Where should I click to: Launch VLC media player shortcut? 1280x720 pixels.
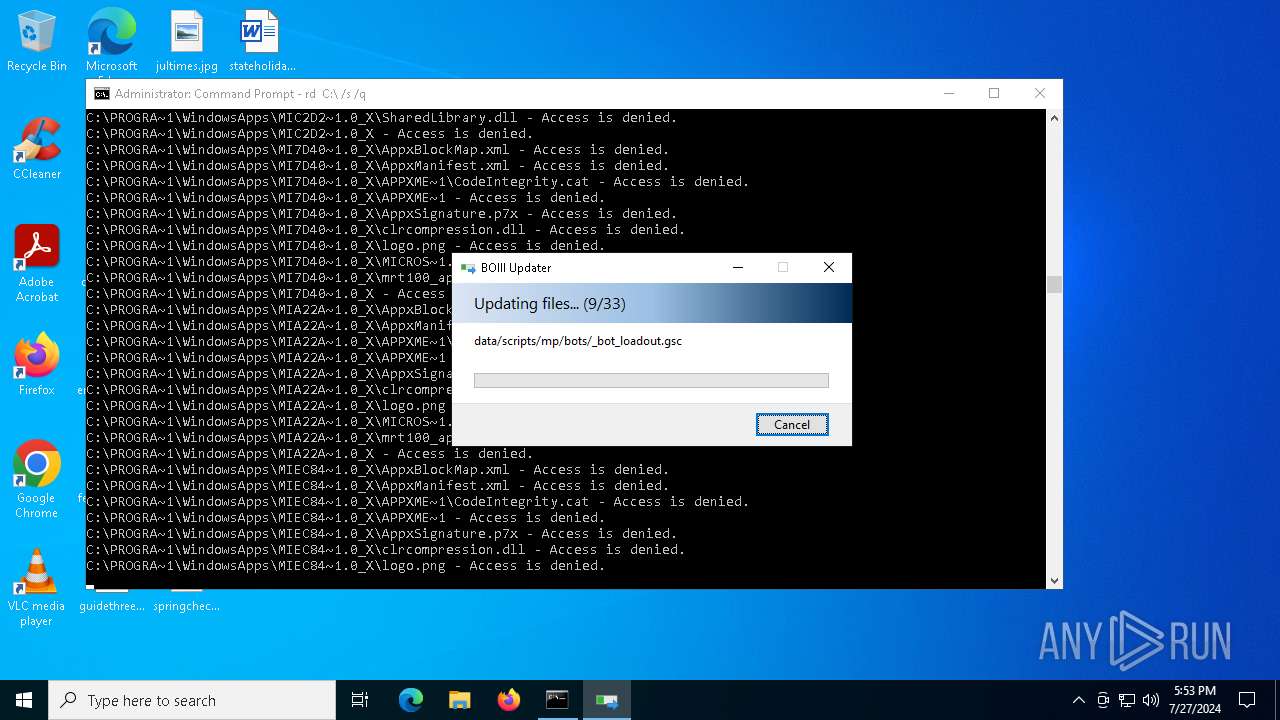point(37,588)
